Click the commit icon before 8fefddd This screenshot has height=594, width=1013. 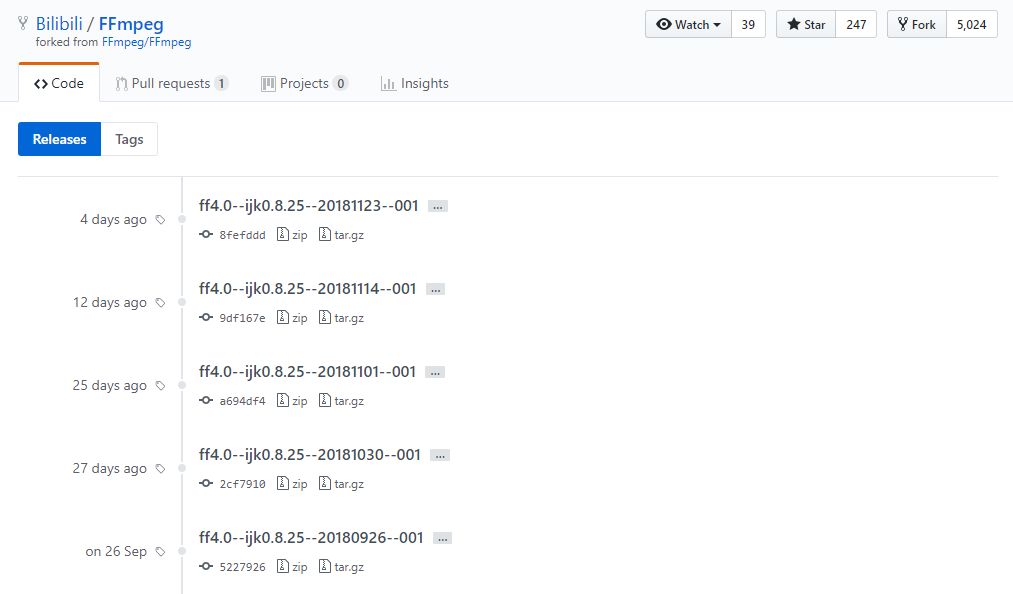coord(206,234)
